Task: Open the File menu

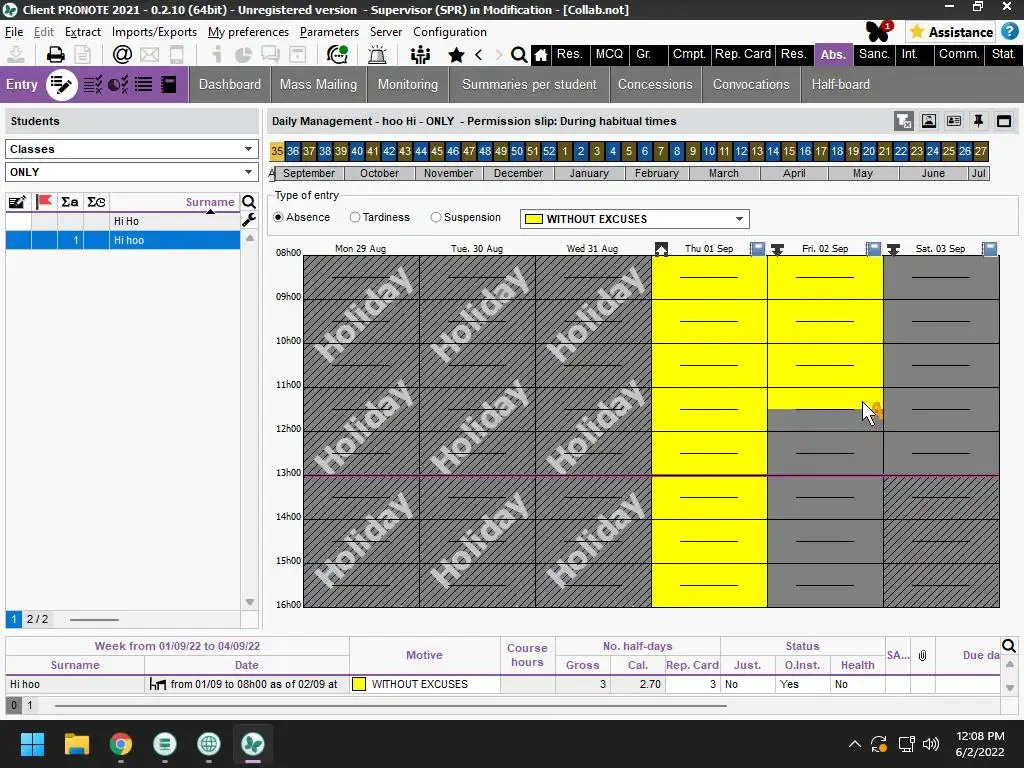Action: [x=14, y=31]
